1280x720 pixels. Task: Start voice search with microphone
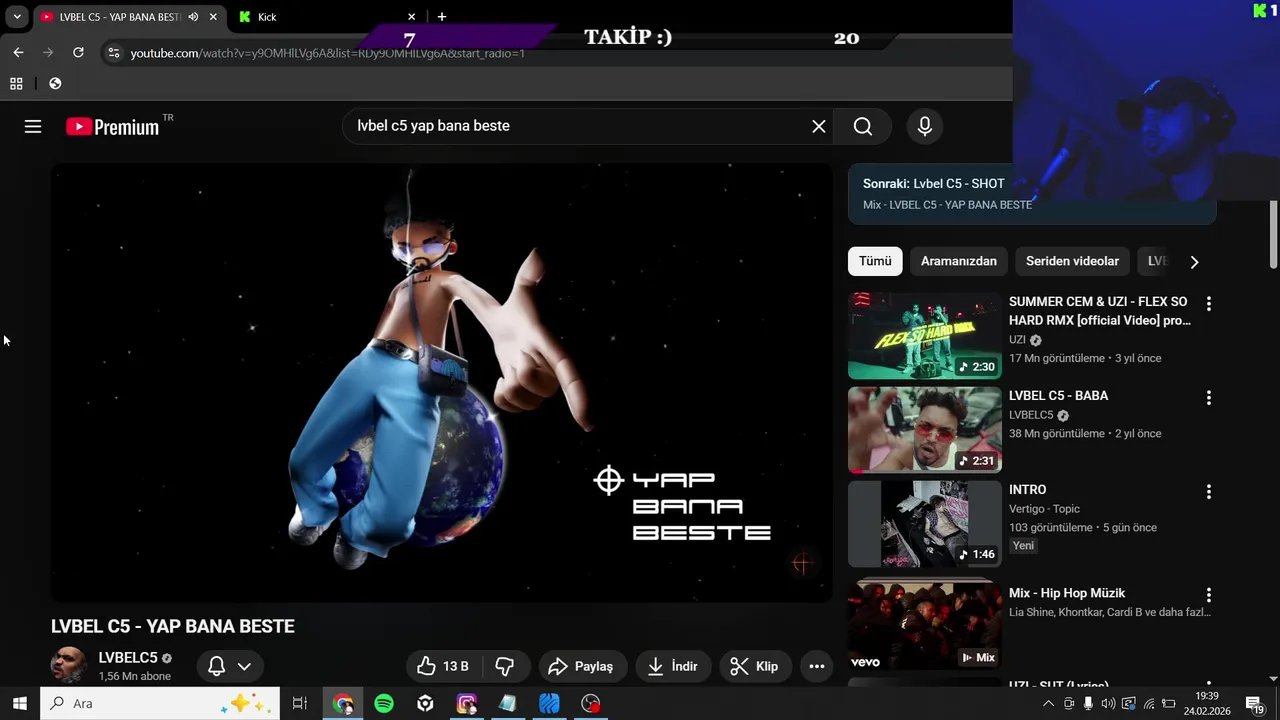tap(925, 126)
